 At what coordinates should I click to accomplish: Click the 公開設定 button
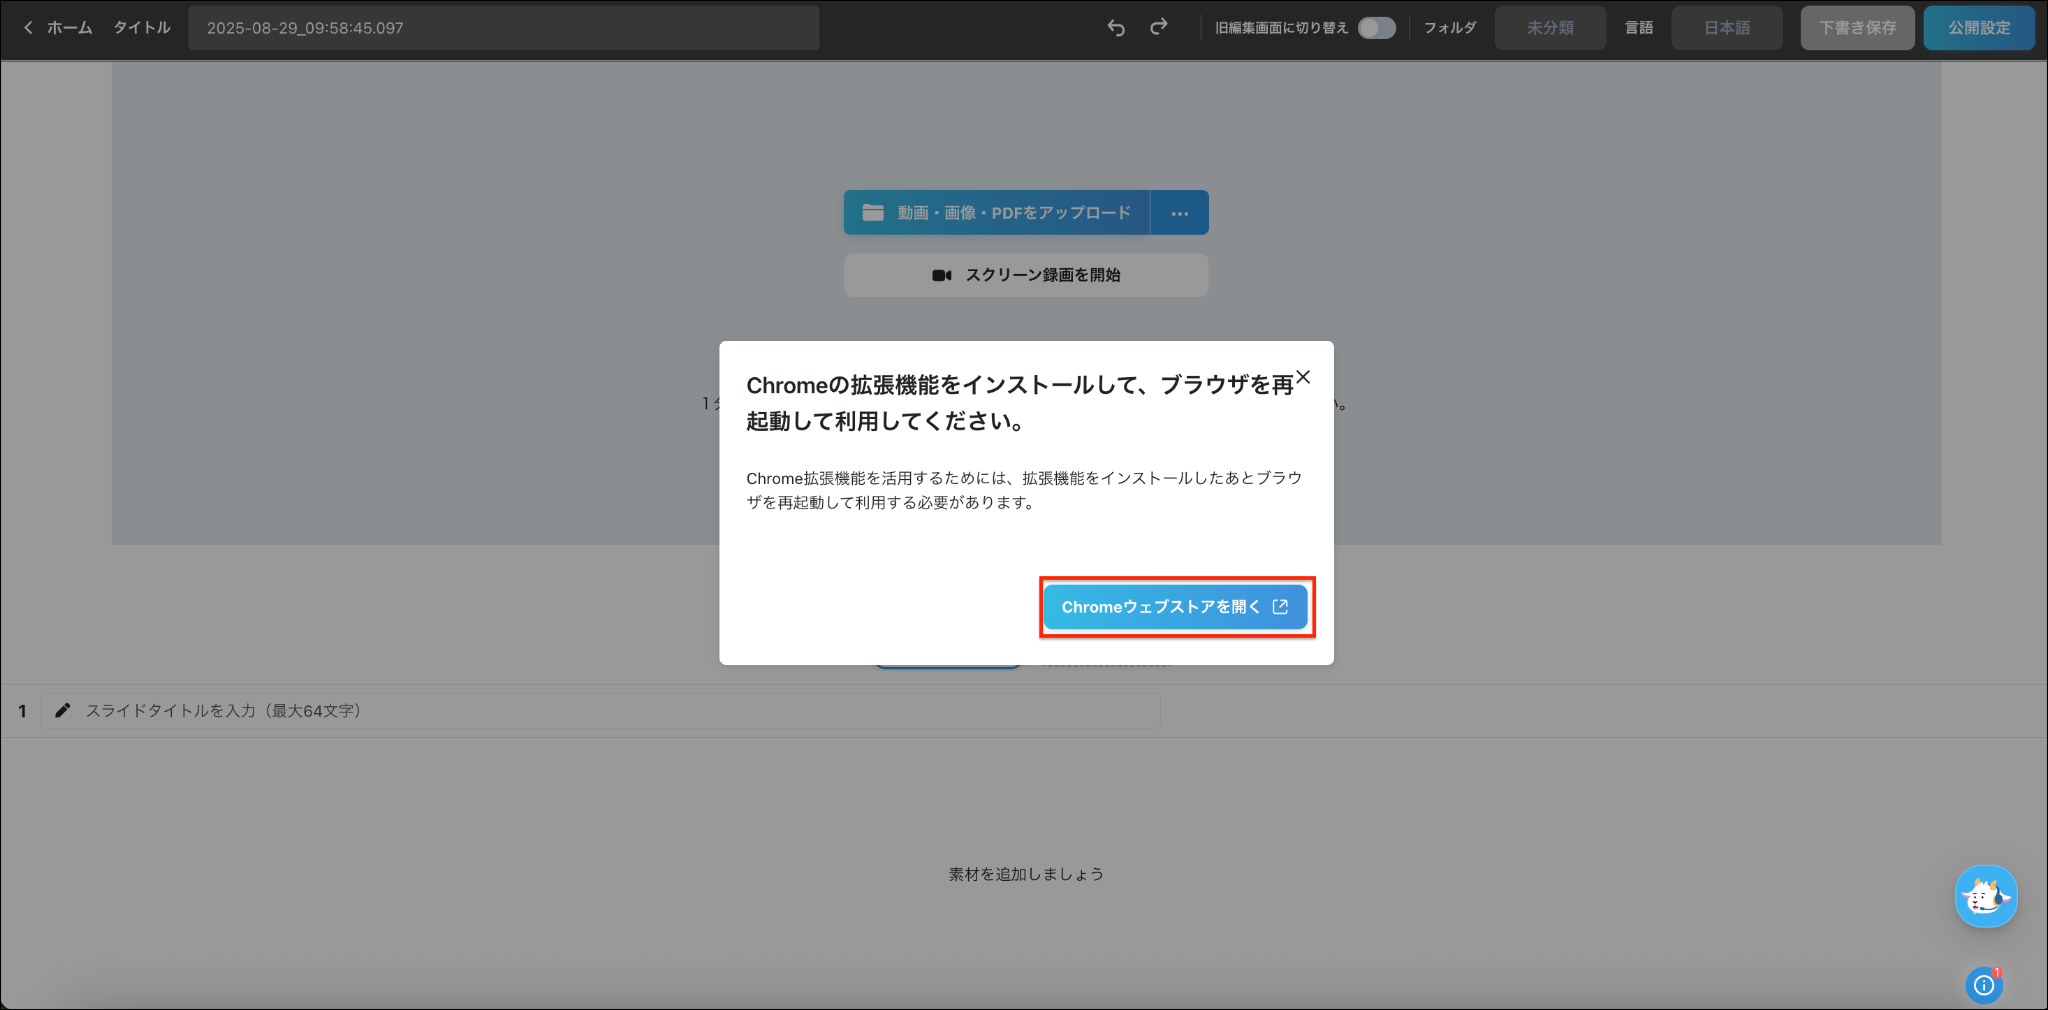tap(1979, 28)
